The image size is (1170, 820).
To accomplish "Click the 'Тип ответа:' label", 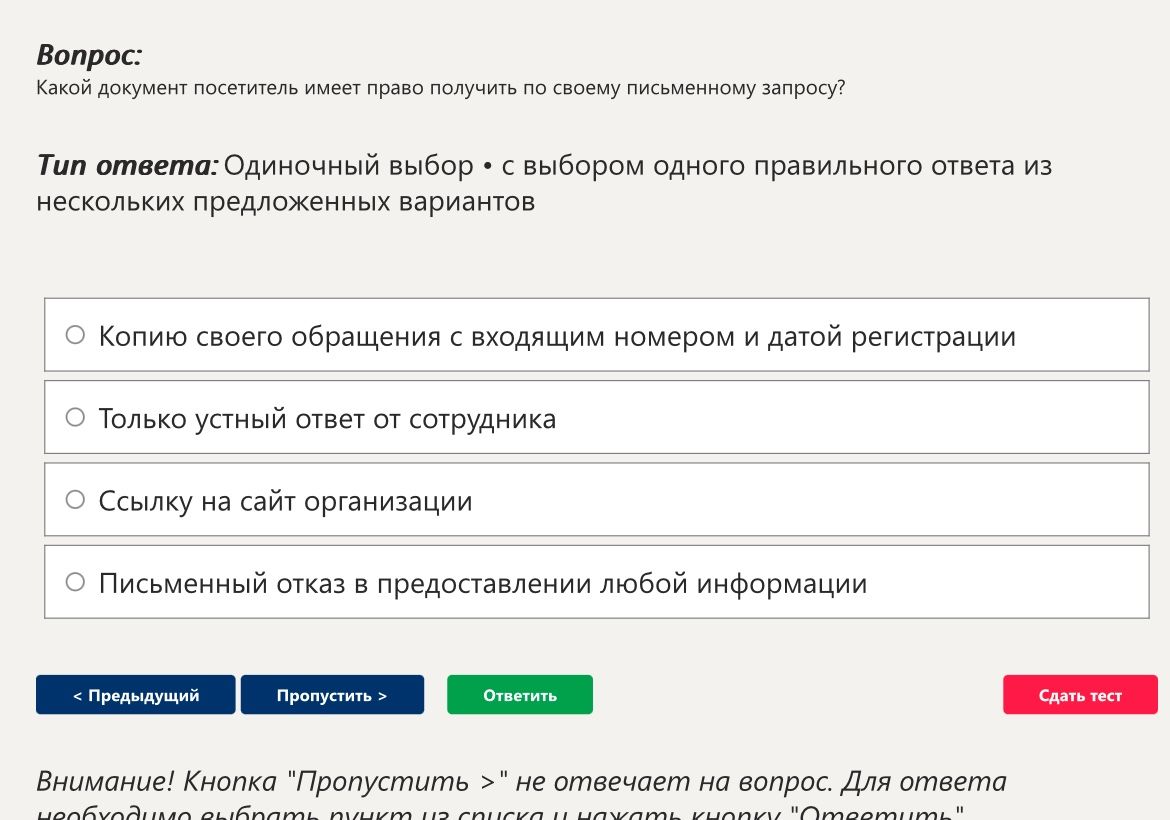I will tap(127, 165).
